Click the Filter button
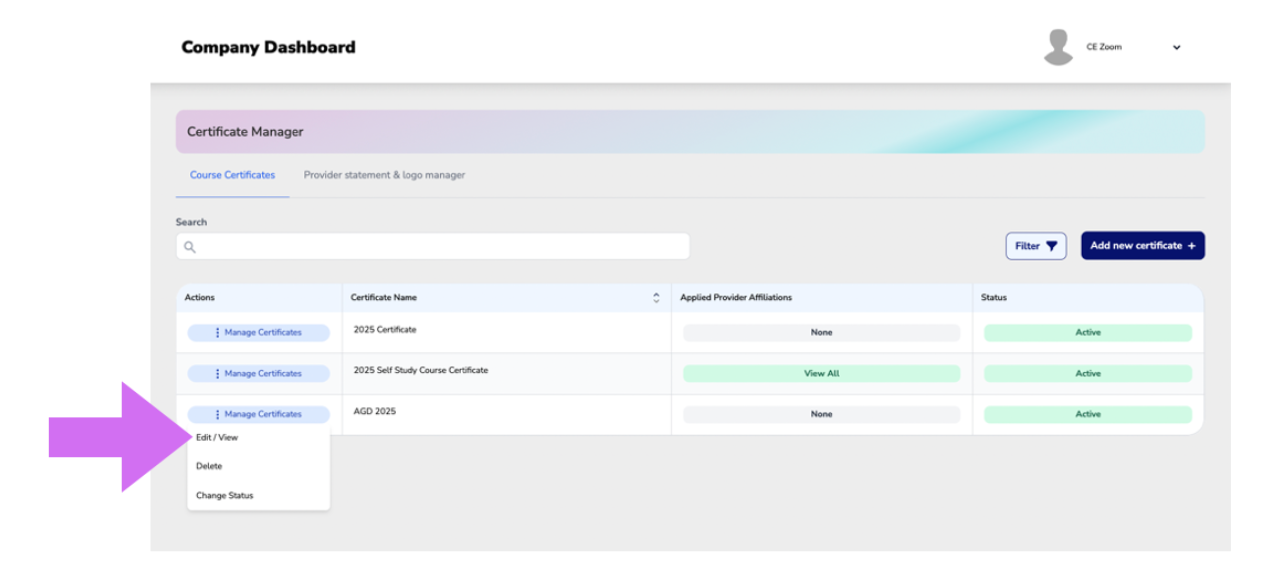Screen dimensions: 1272x578 (1036, 246)
